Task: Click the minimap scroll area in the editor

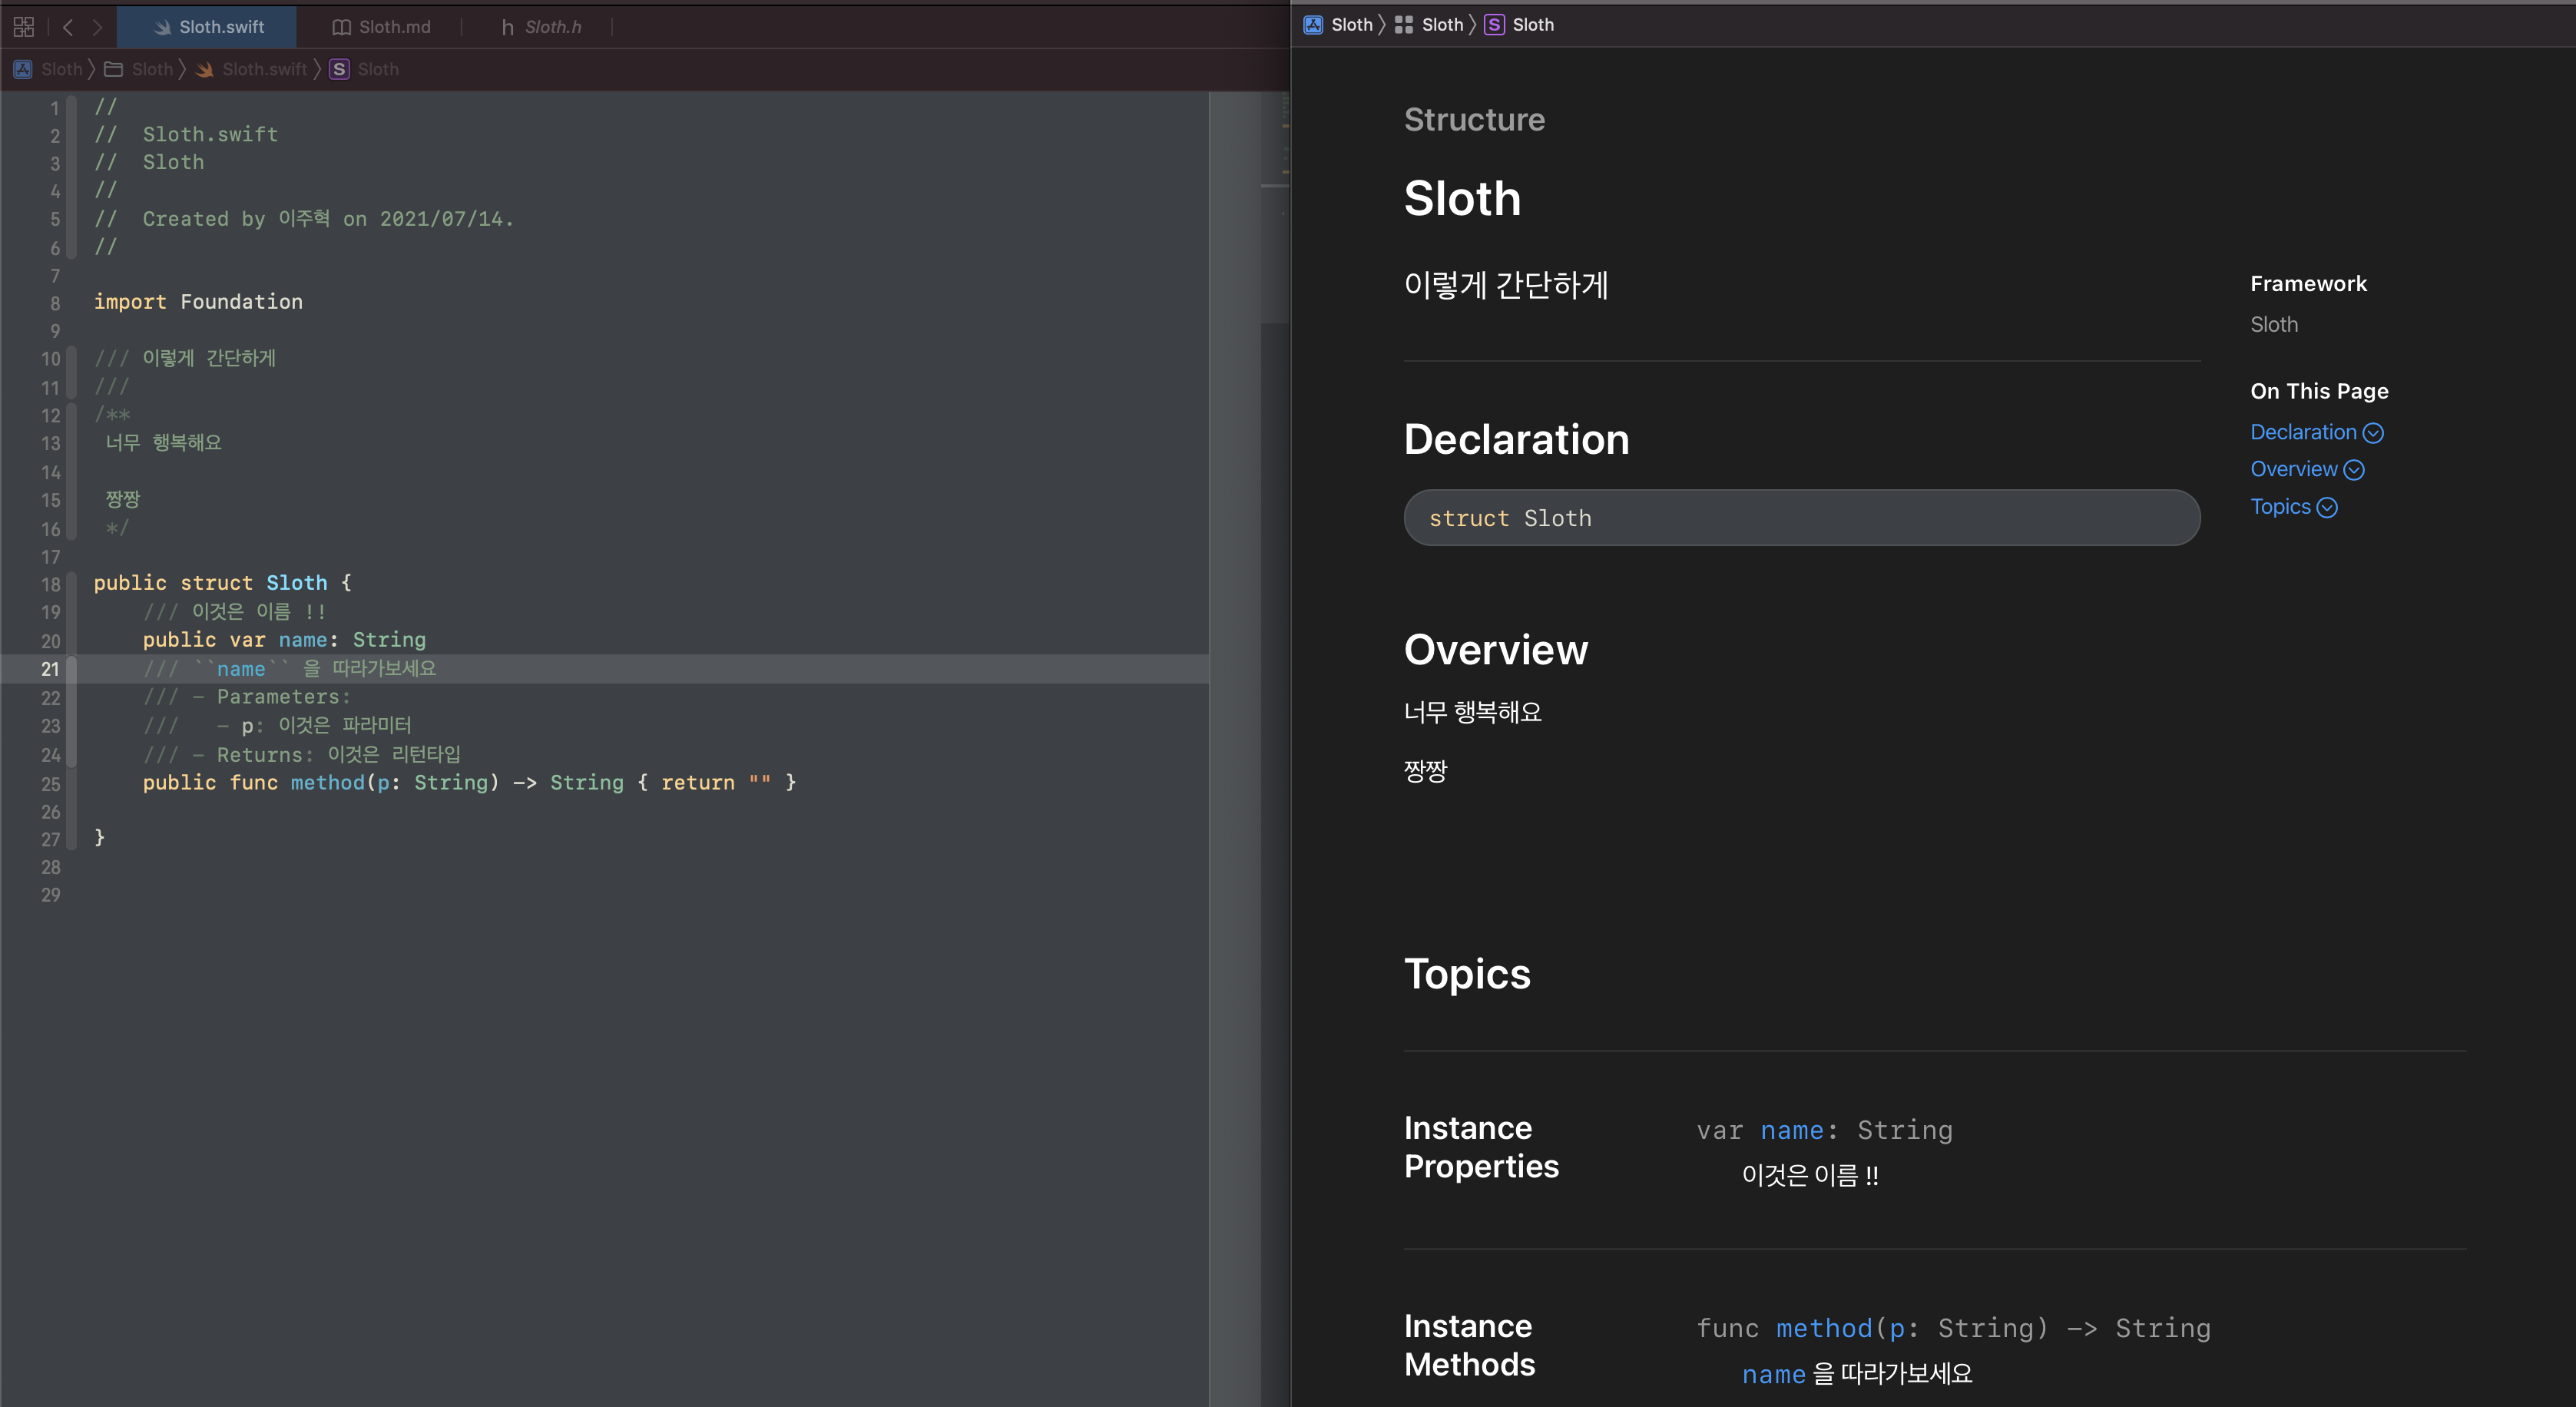Action: click(x=1274, y=200)
